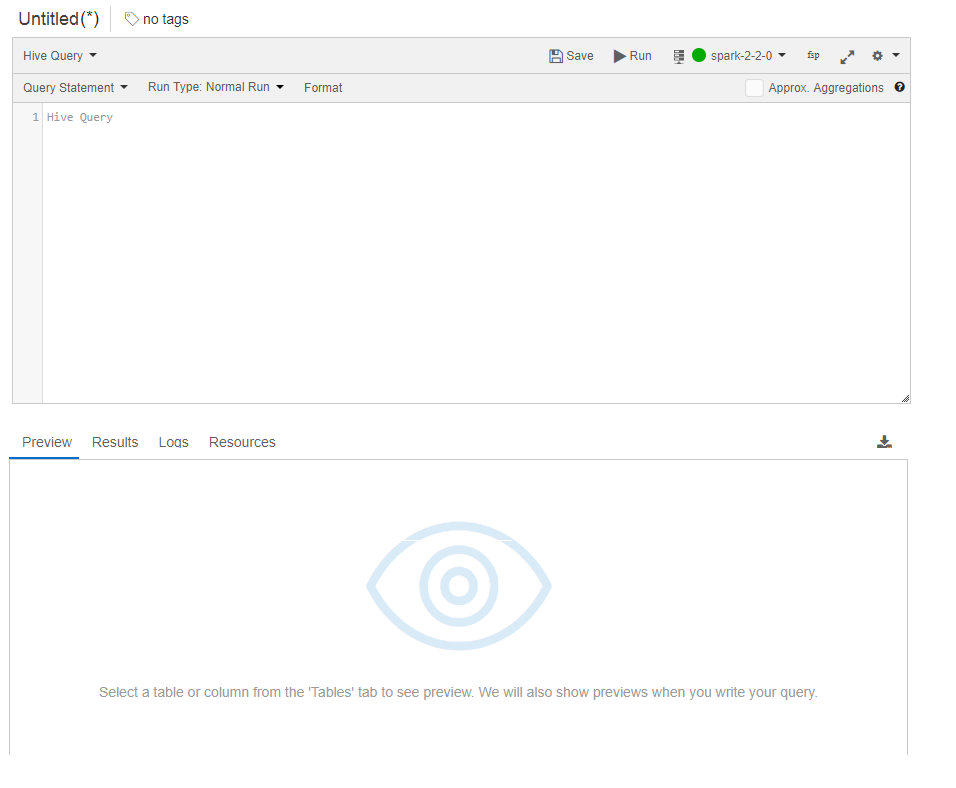Screen dimensions: 956x788
Task: Download results with download icon
Action: 884,442
